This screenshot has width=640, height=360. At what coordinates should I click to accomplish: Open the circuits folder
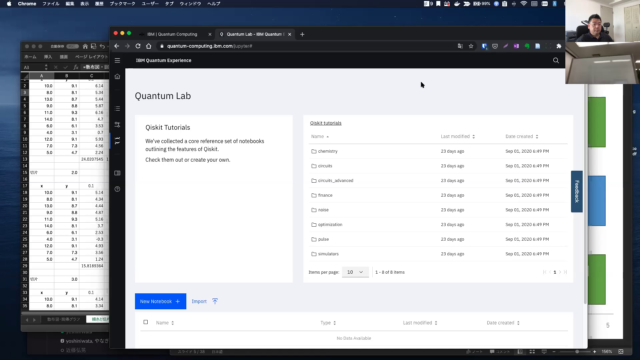[325, 166]
